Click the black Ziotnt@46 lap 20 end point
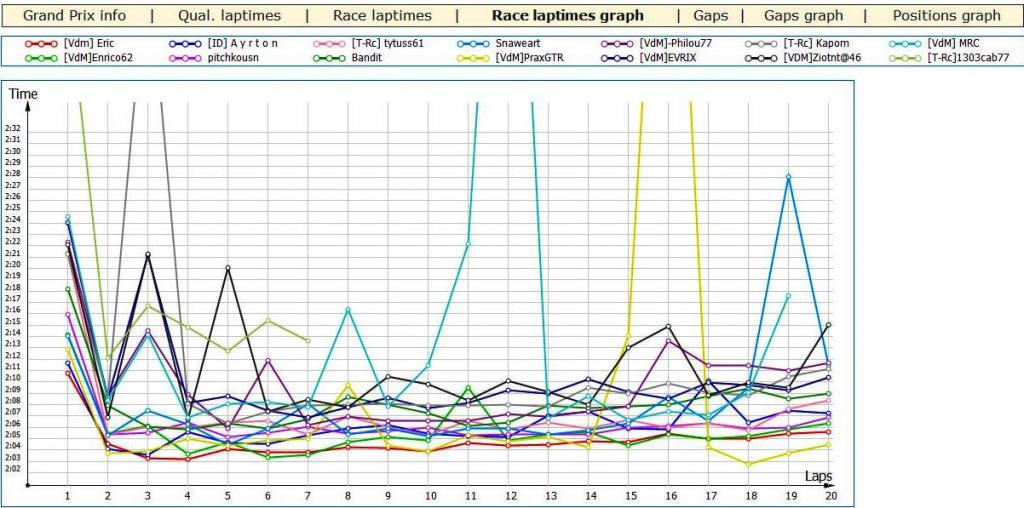The image size is (1024, 508). coord(829,325)
